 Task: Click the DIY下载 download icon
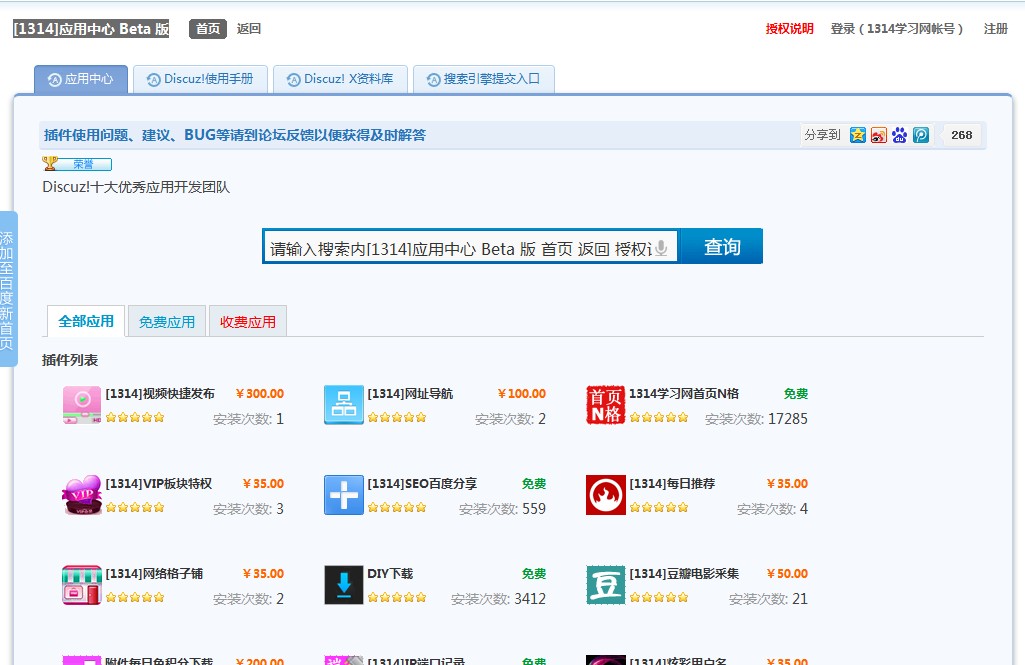click(x=343, y=585)
